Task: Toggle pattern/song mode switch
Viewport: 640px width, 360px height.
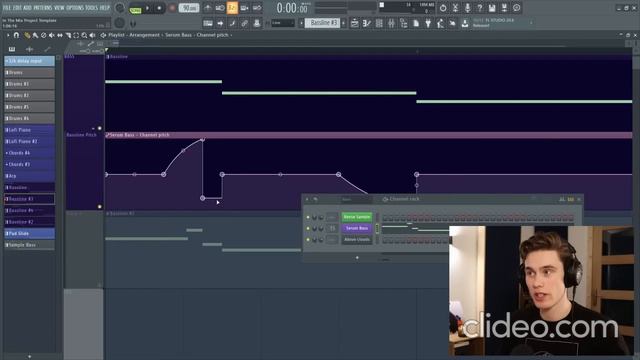Action: click(x=135, y=9)
